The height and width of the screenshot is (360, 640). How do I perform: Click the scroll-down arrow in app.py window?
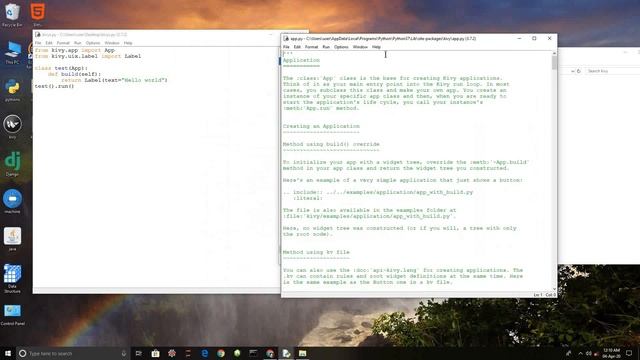click(554, 289)
